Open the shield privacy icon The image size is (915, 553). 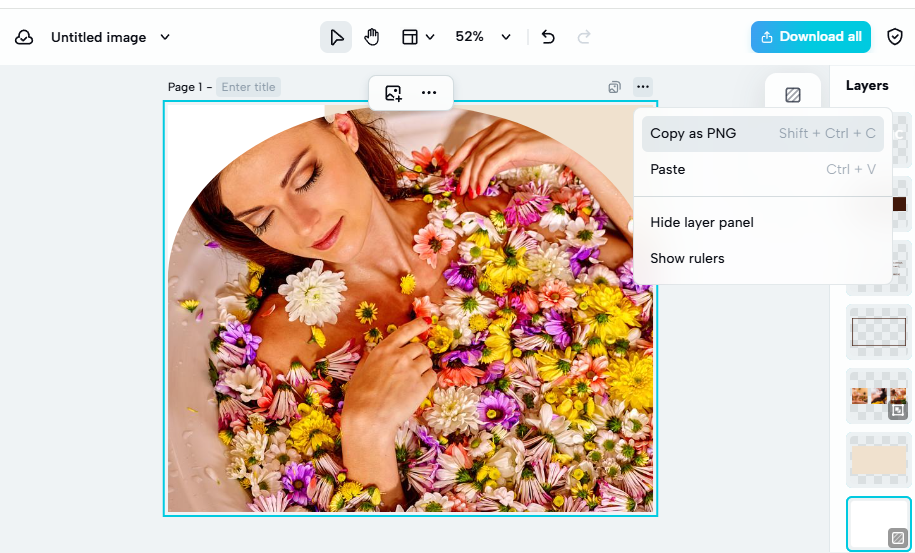895,37
